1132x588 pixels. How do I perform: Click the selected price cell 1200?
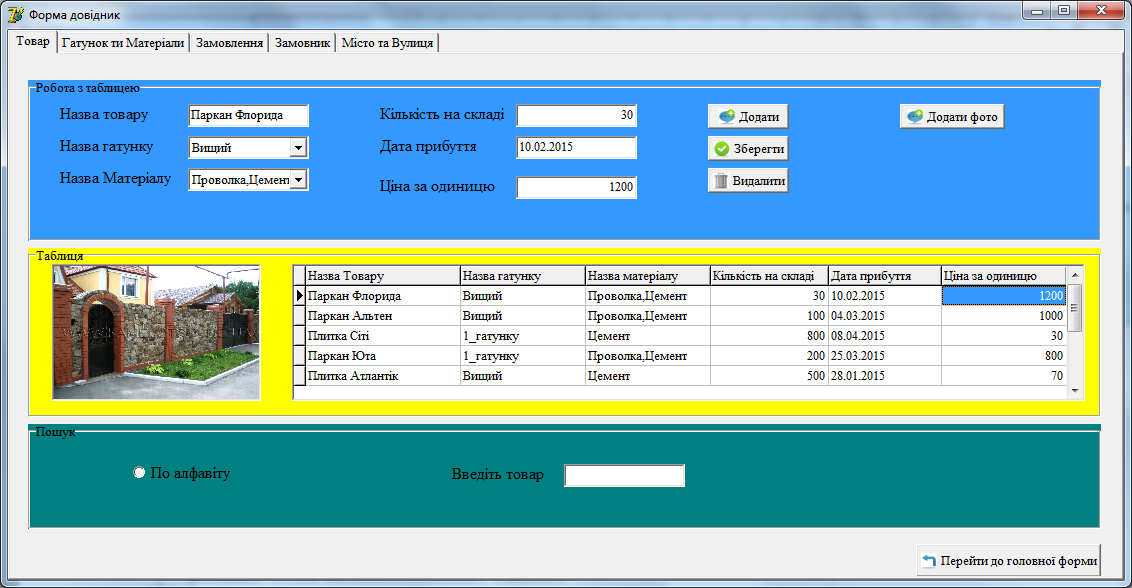(x=1003, y=295)
